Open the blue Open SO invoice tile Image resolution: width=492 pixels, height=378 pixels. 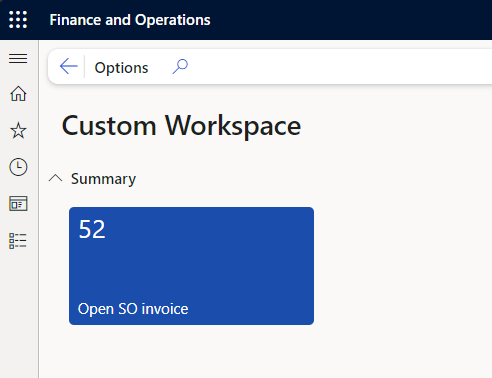point(191,266)
